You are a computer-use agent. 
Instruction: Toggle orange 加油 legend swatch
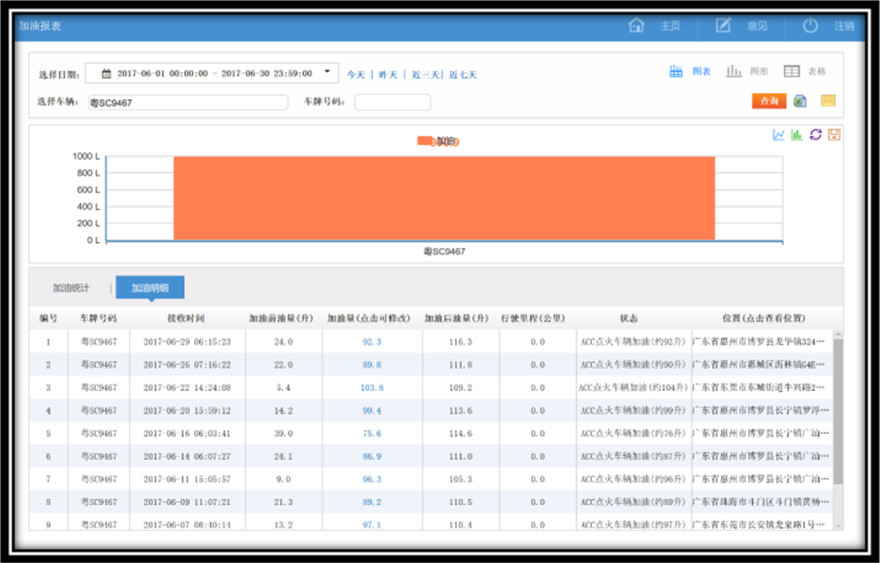pyautogui.click(x=426, y=142)
